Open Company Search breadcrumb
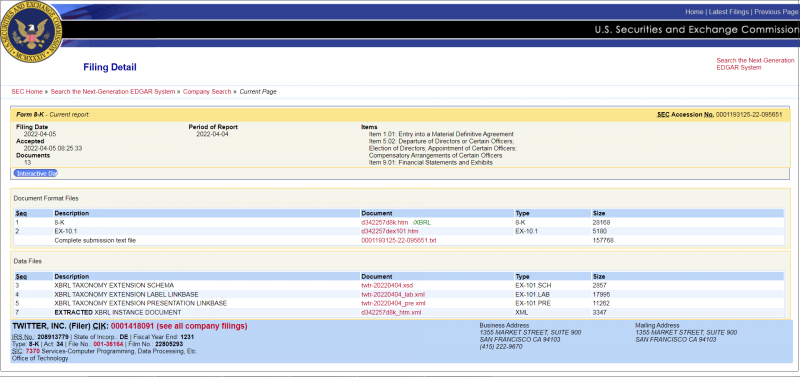Screen dimensions: 800x377 click(x=207, y=92)
